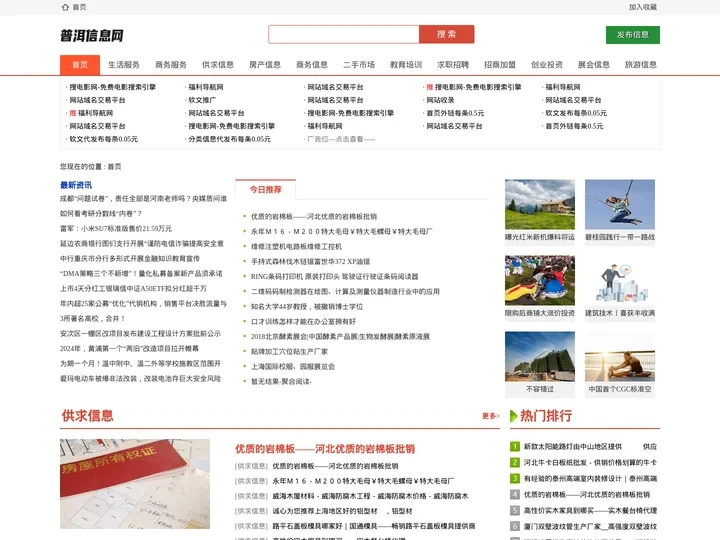Click the 房屋所有权证 photo thumbnail
The width and height of the screenshot is (720, 540).
pyautogui.click(x=135, y=484)
